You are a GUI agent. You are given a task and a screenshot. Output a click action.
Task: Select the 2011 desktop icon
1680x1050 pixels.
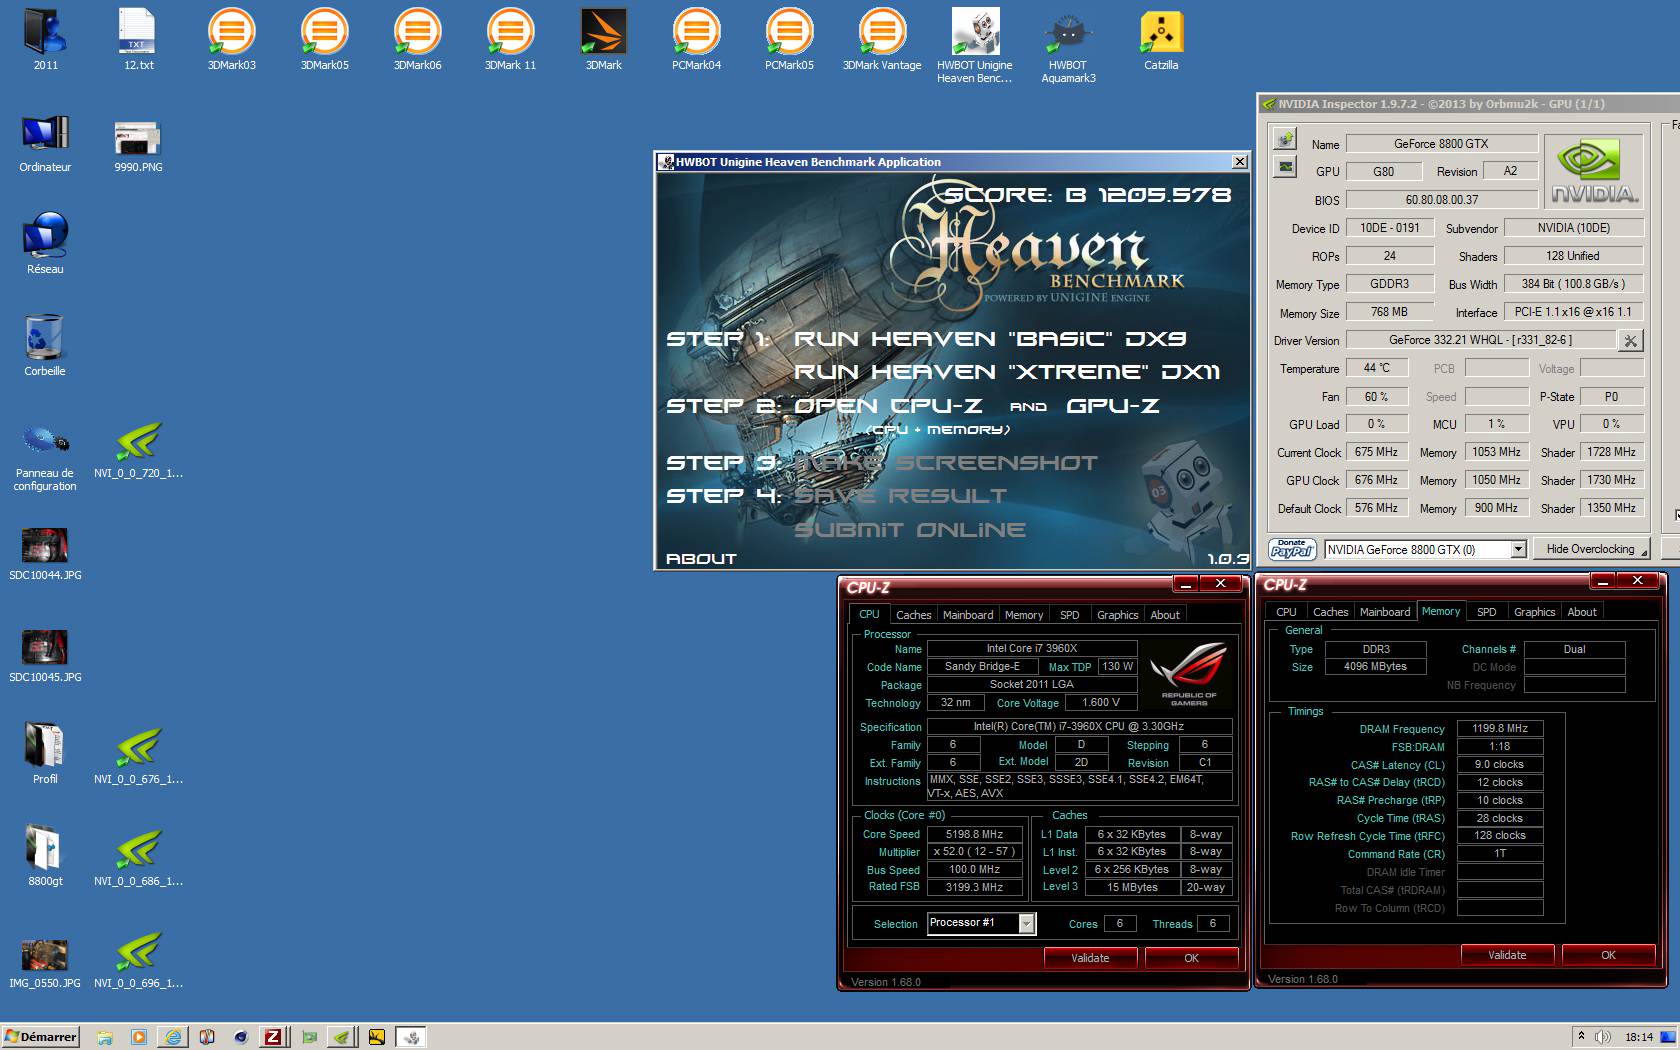point(45,38)
